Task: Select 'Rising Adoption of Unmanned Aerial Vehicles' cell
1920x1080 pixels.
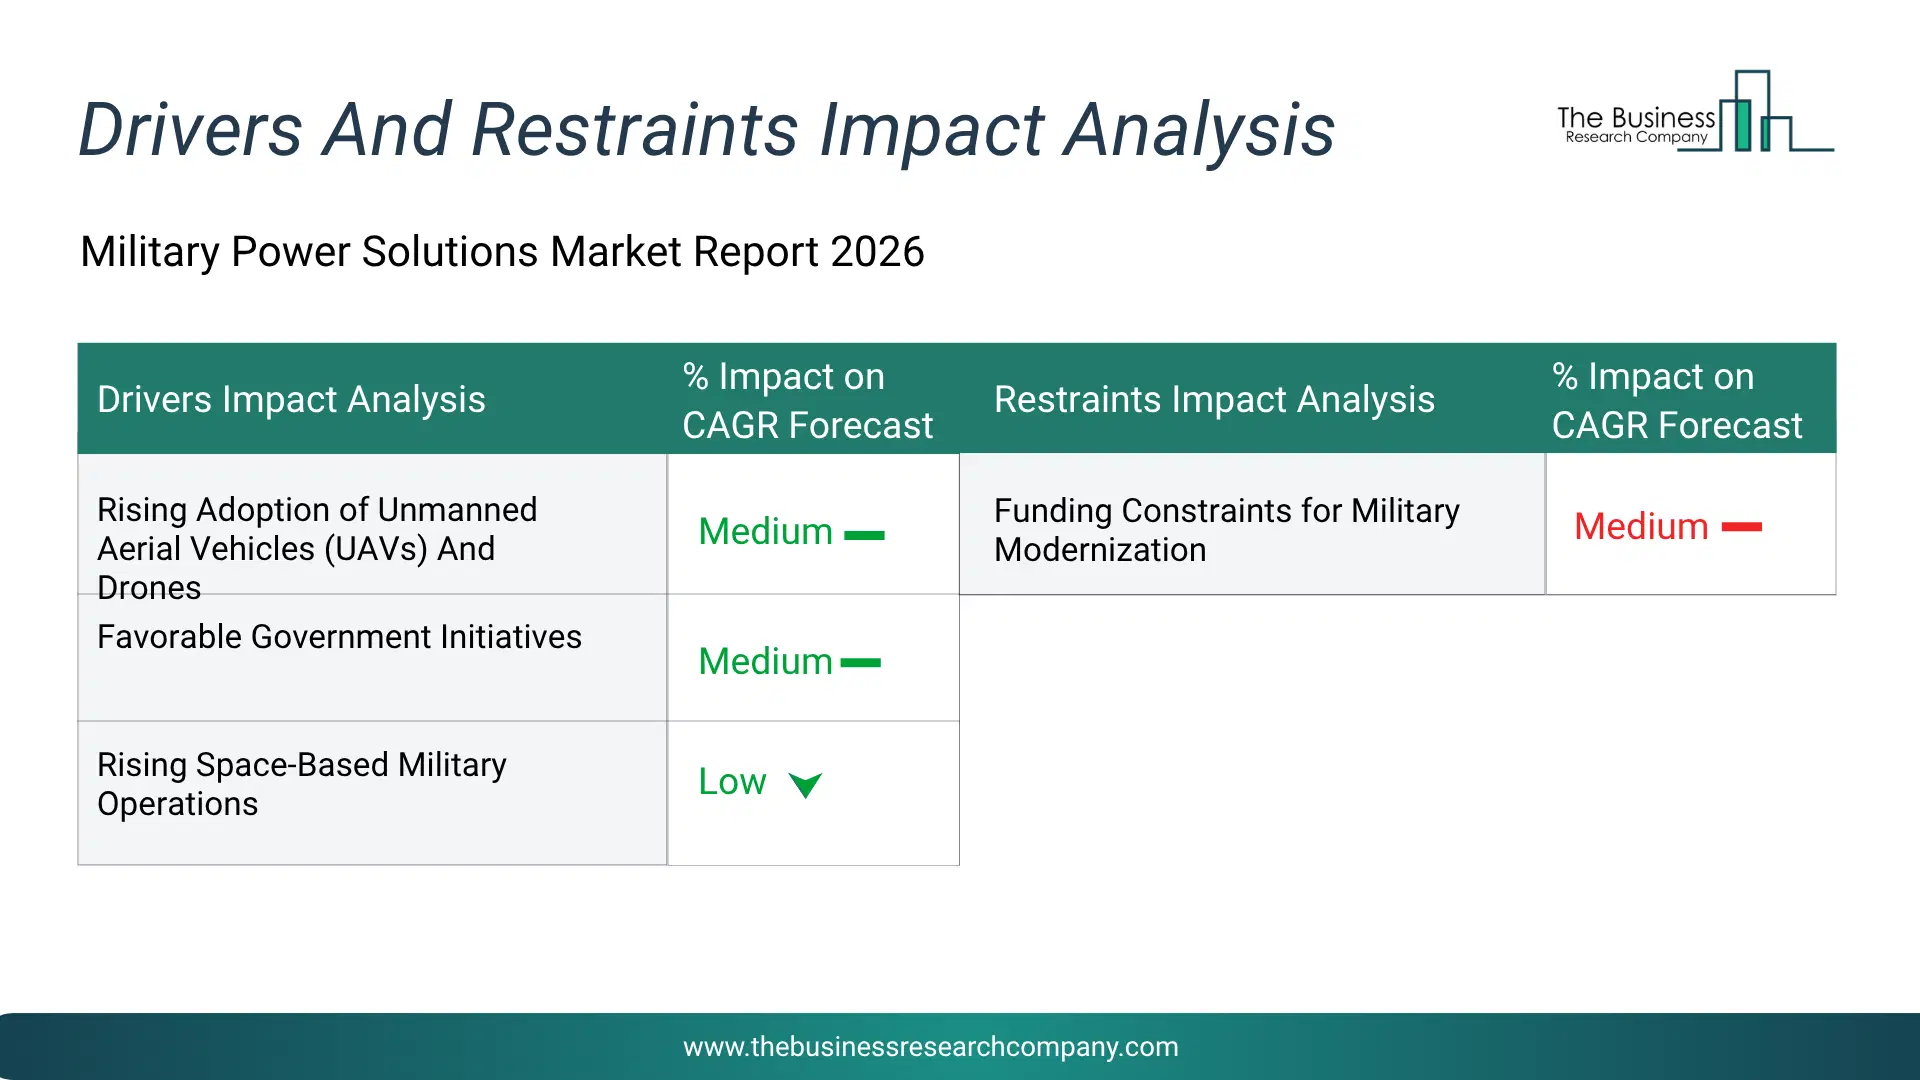Action: coord(372,525)
